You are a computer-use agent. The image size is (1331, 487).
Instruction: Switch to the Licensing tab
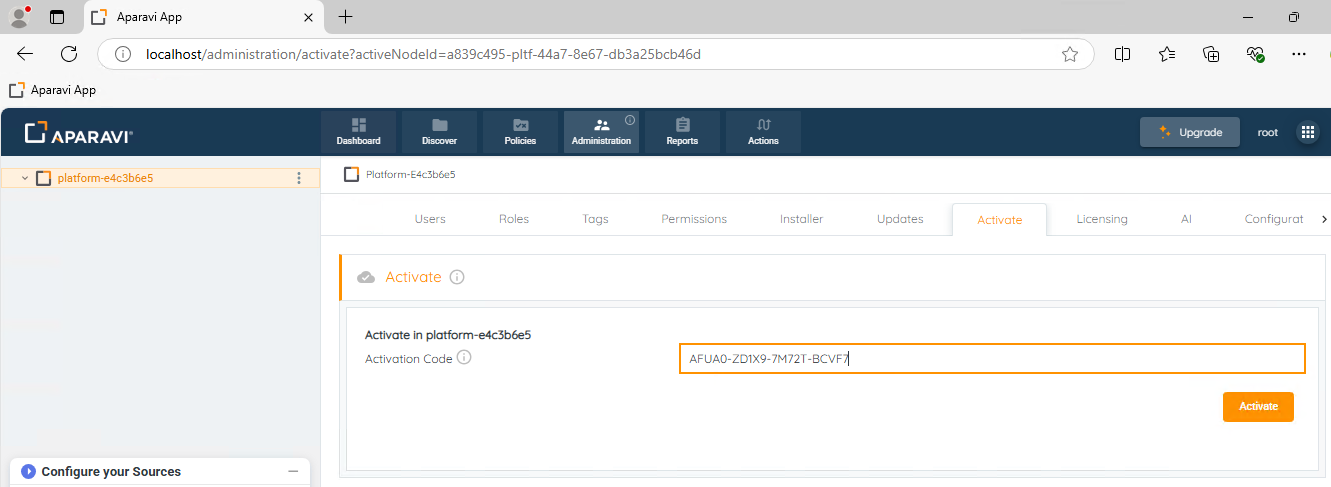[1102, 219]
